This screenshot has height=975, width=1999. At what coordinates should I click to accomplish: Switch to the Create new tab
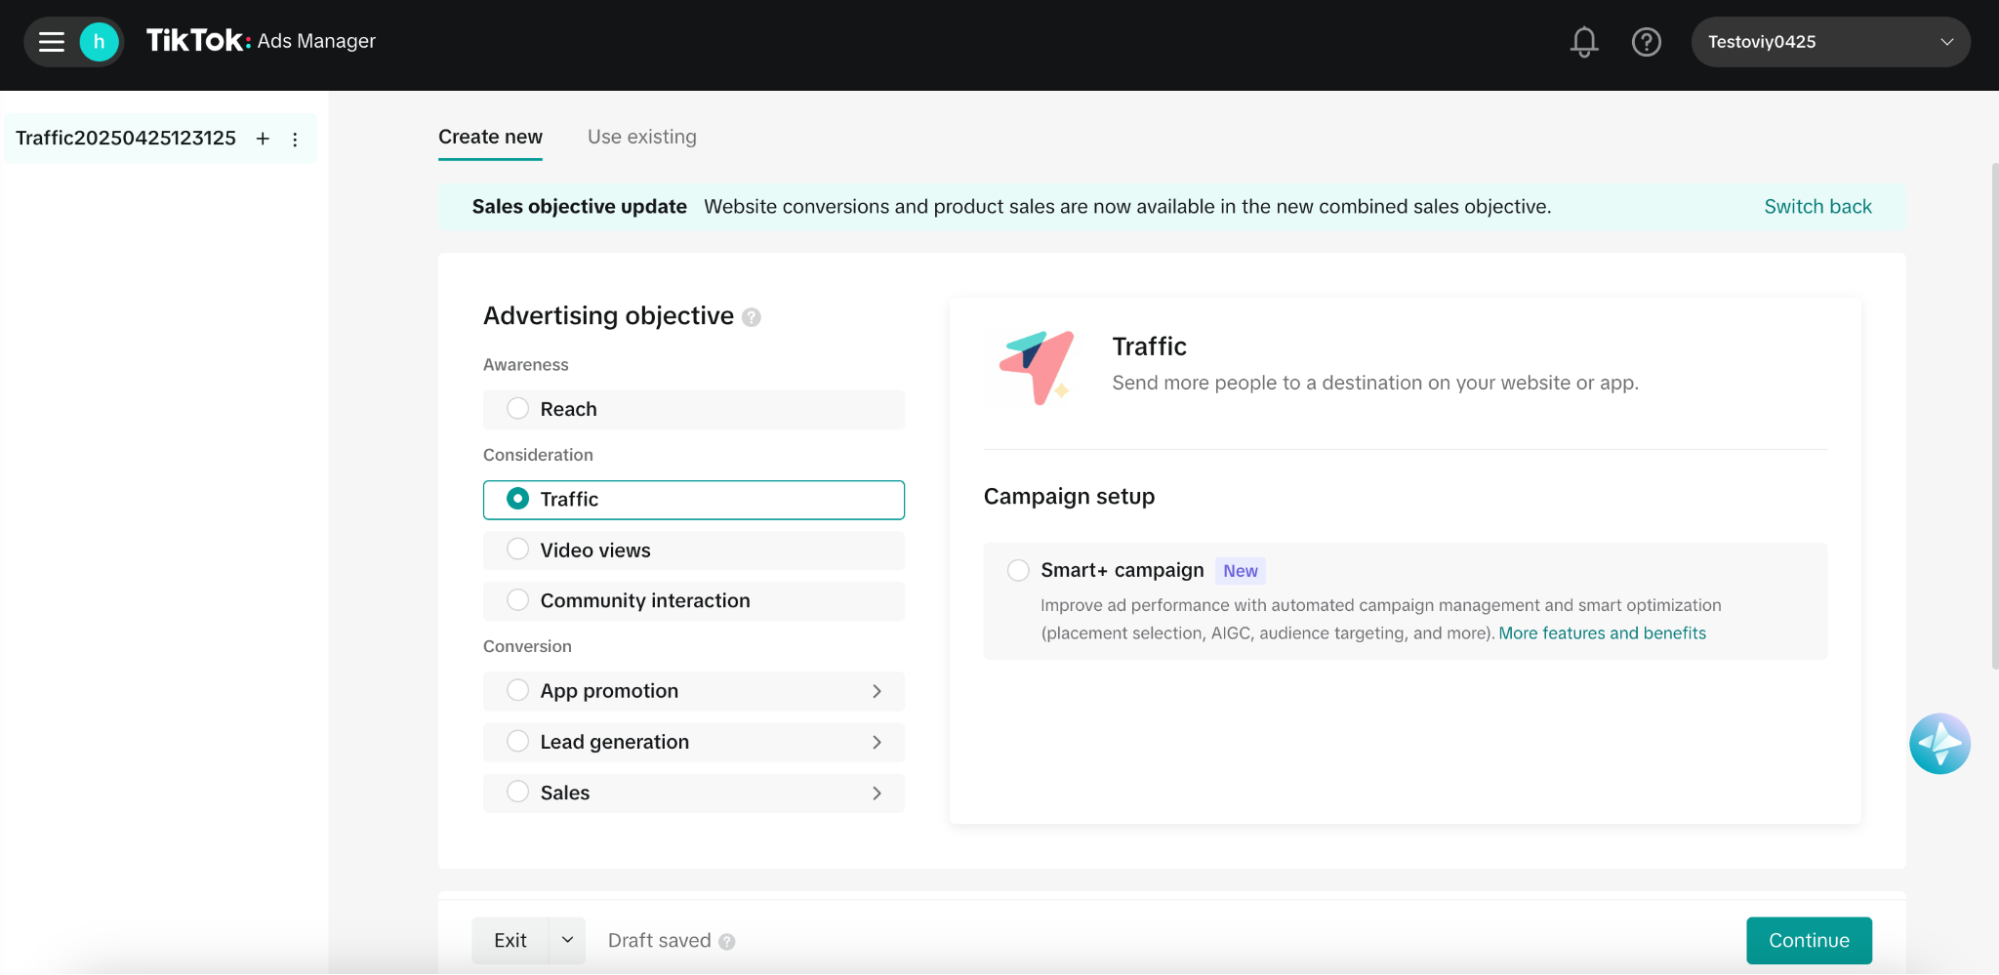click(x=490, y=137)
